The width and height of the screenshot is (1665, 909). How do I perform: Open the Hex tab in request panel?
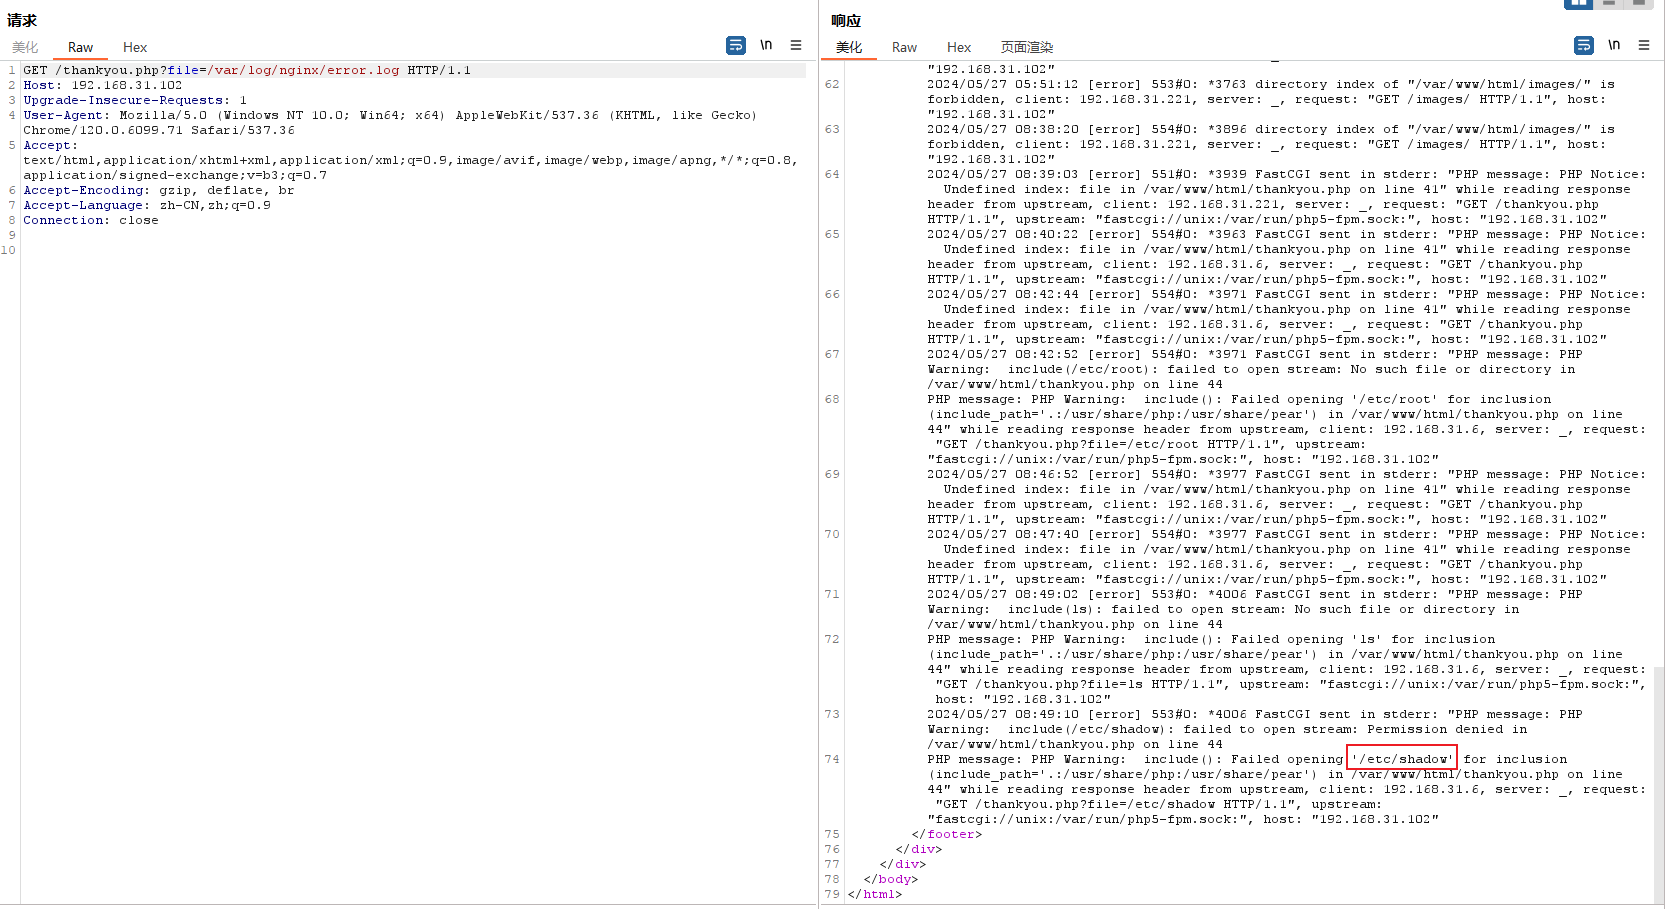135,47
